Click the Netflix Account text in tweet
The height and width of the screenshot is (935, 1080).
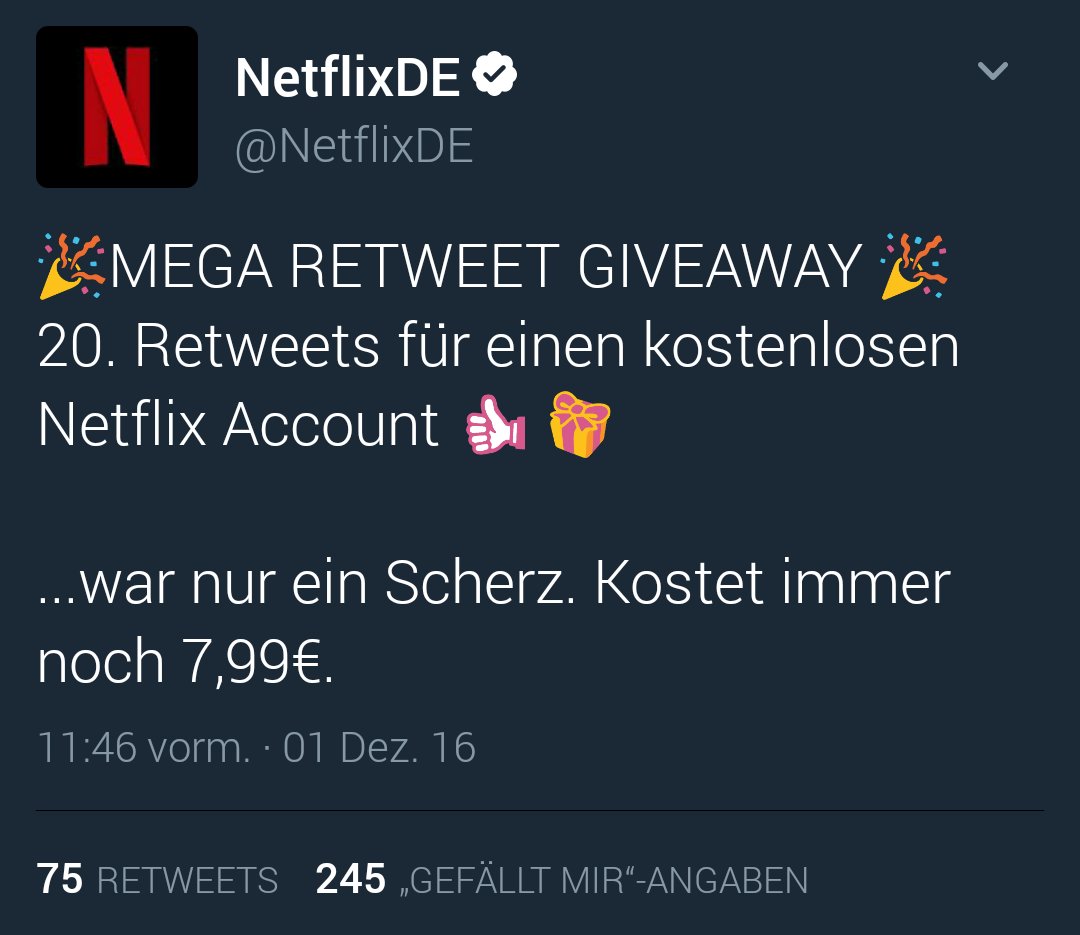(x=238, y=424)
